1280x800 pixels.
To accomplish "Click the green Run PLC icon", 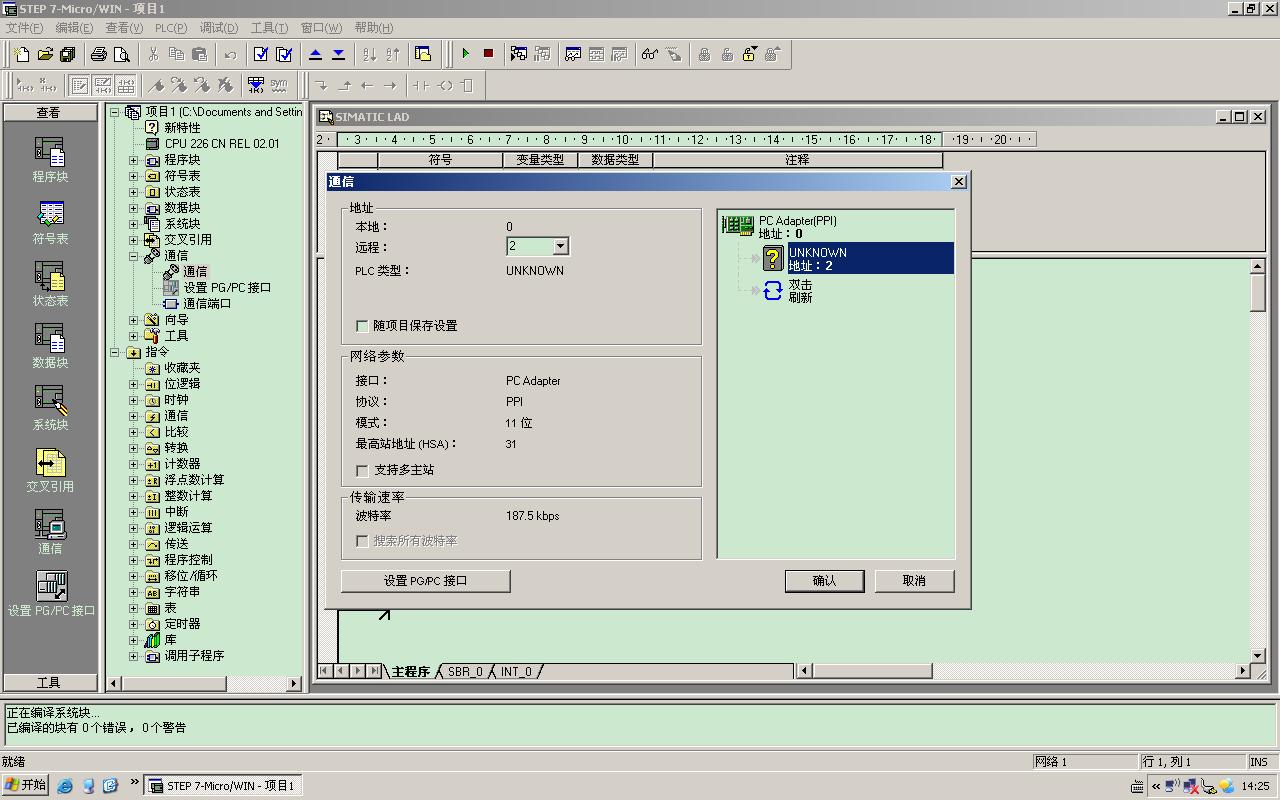I will coord(465,54).
